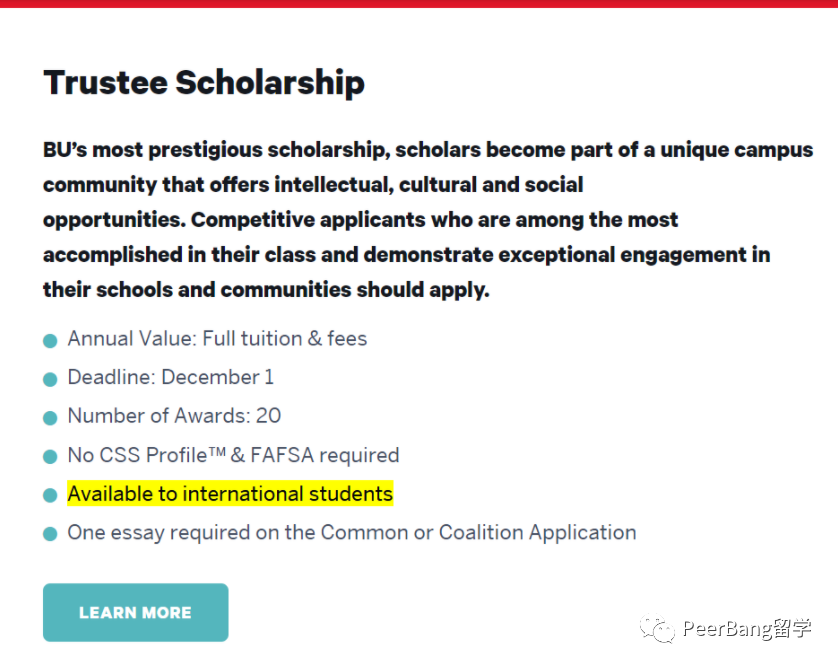The width and height of the screenshot is (838, 667).
Task: Click the teal bullet beside Annual Value
Action: coord(50,340)
